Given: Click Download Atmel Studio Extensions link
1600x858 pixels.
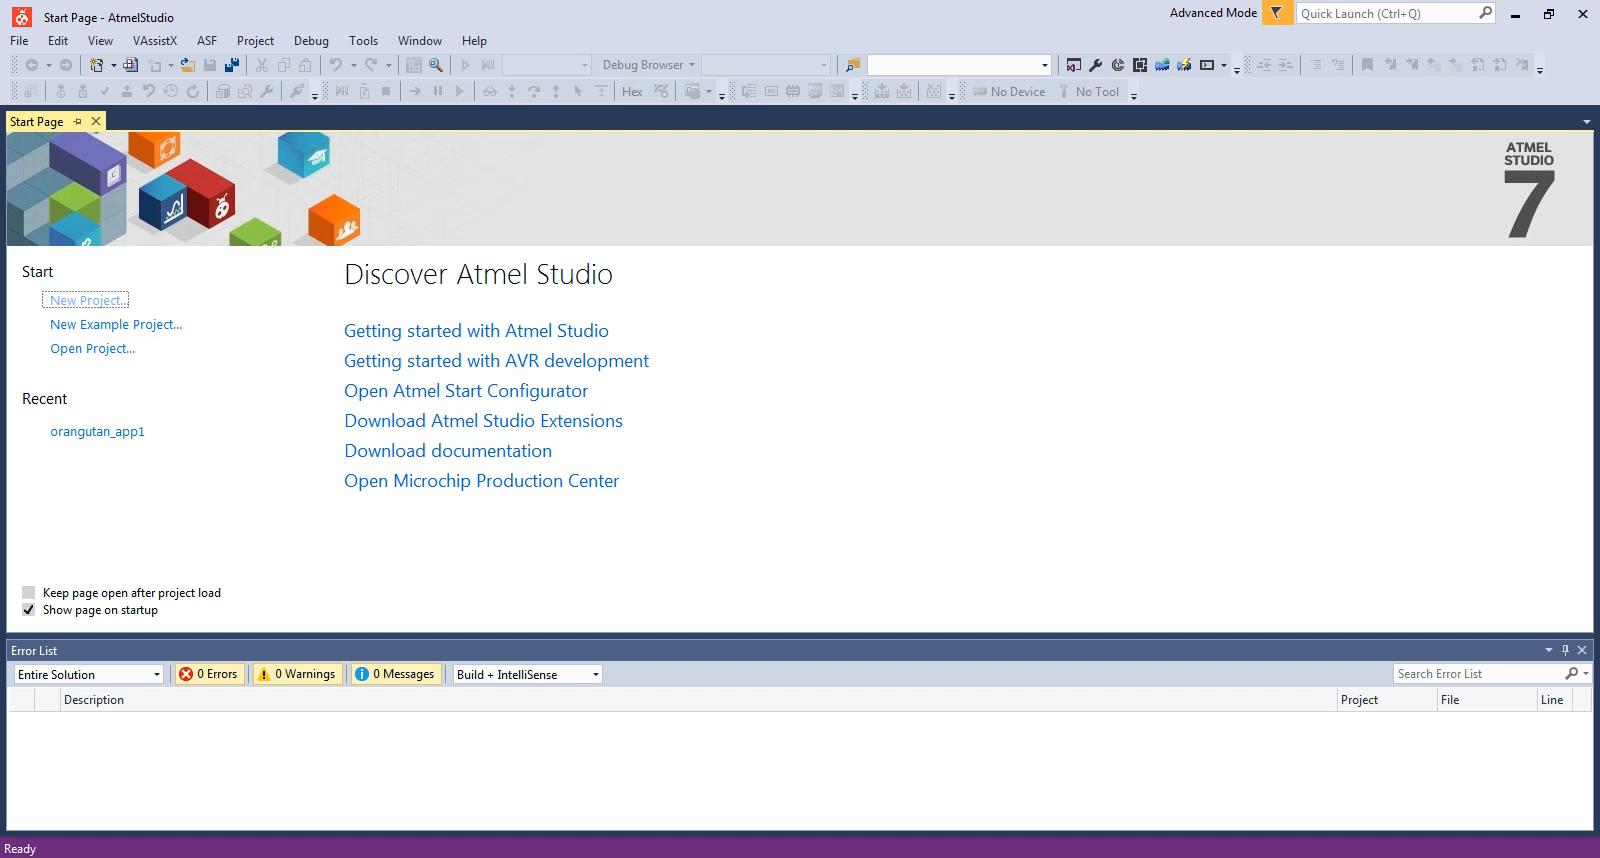Looking at the screenshot, I should [x=483, y=420].
